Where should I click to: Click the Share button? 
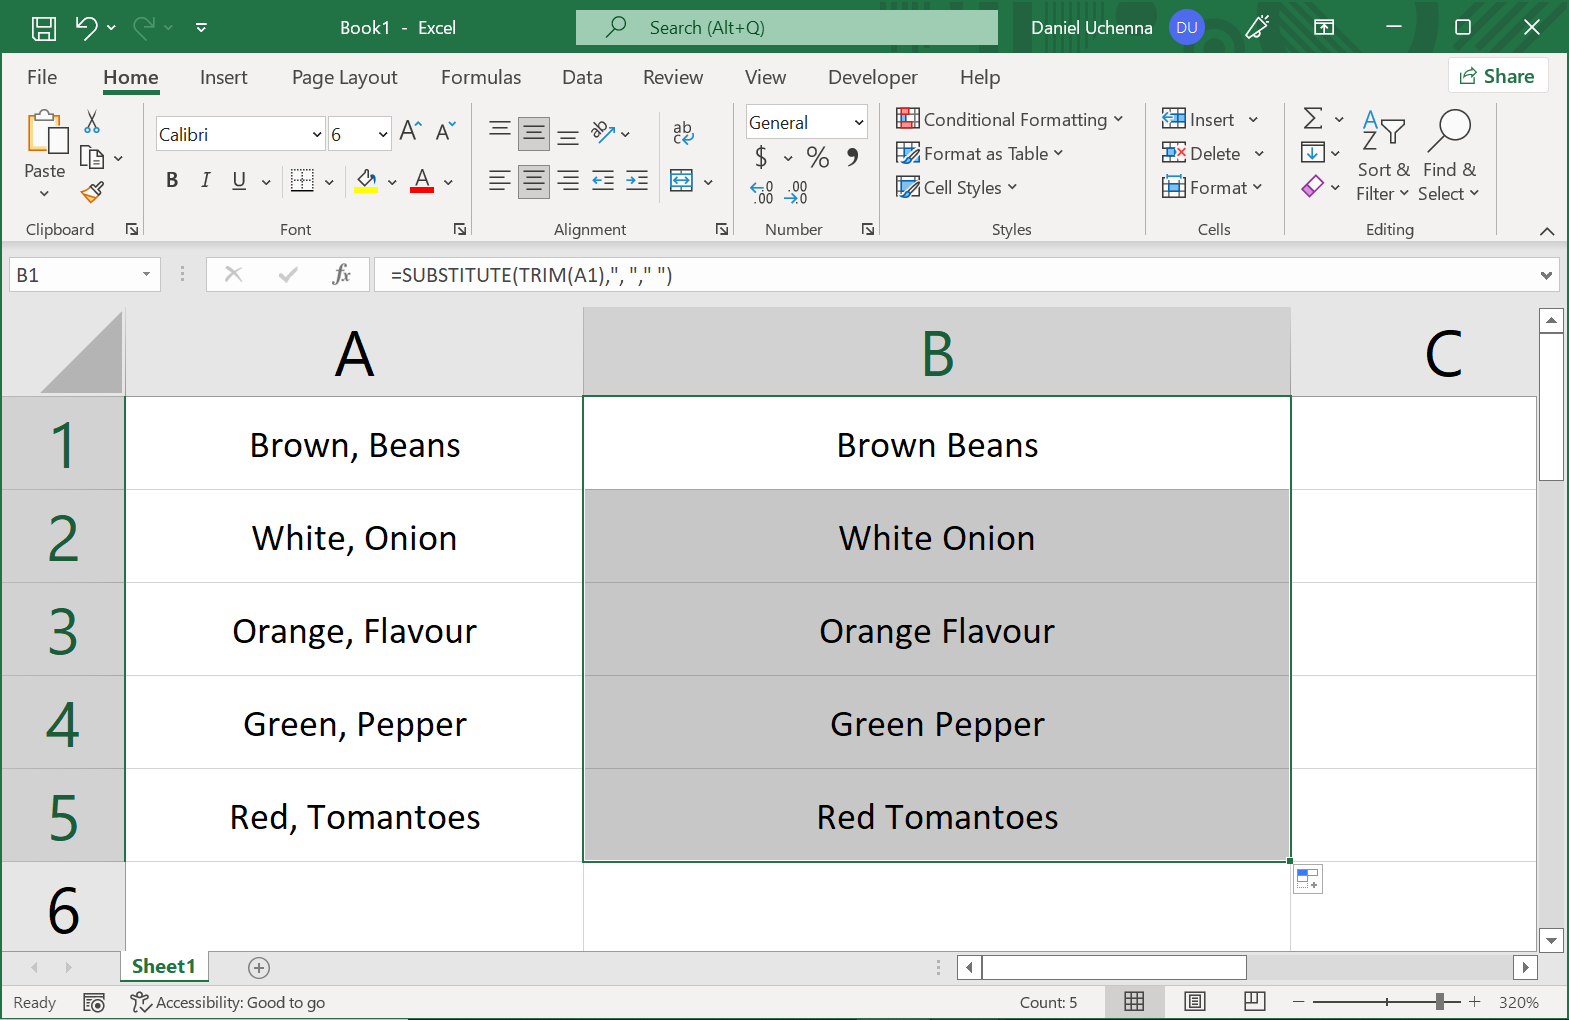pyautogui.click(x=1497, y=76)
